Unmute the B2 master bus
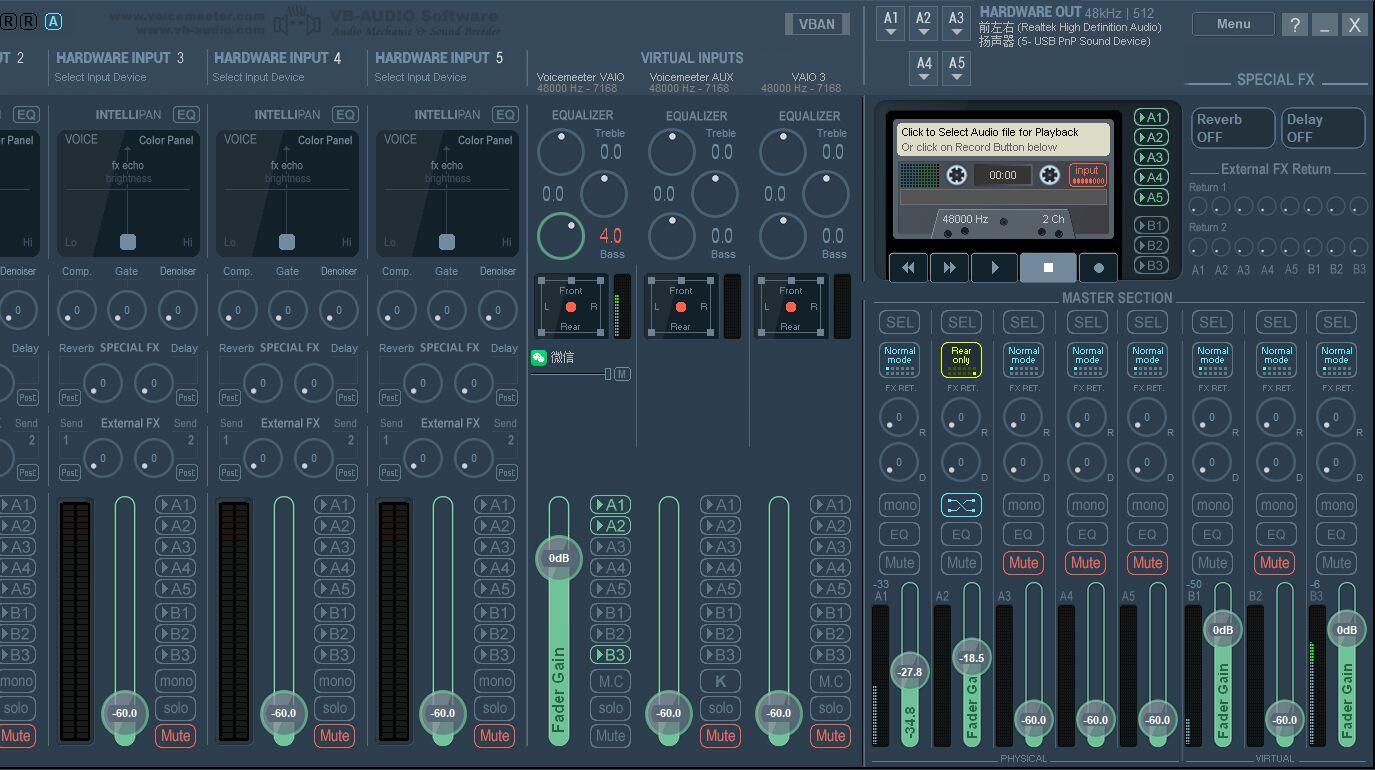 (x=1275, y=563)
